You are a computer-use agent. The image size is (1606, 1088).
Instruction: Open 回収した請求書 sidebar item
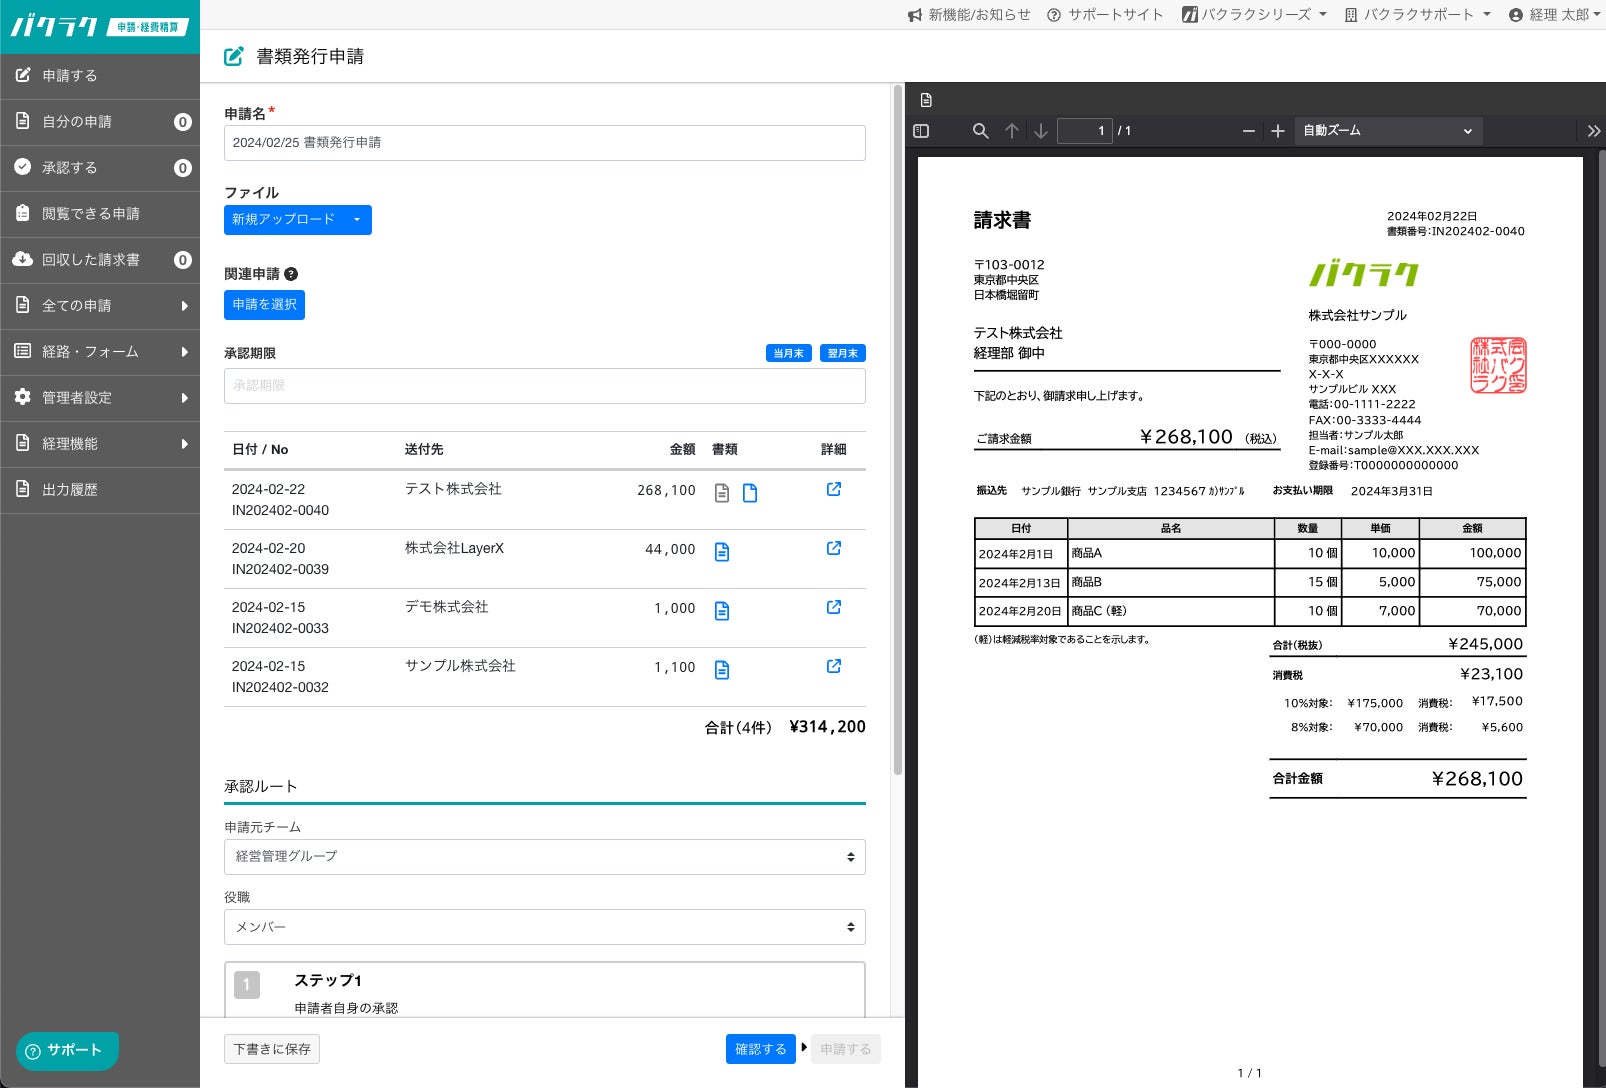click(100, 260)
